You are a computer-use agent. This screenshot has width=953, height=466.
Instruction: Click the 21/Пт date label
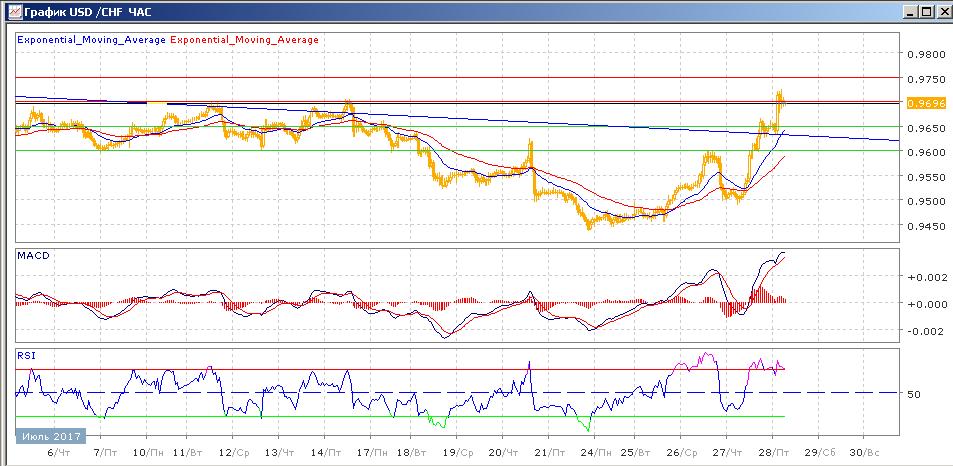[552, 453]
